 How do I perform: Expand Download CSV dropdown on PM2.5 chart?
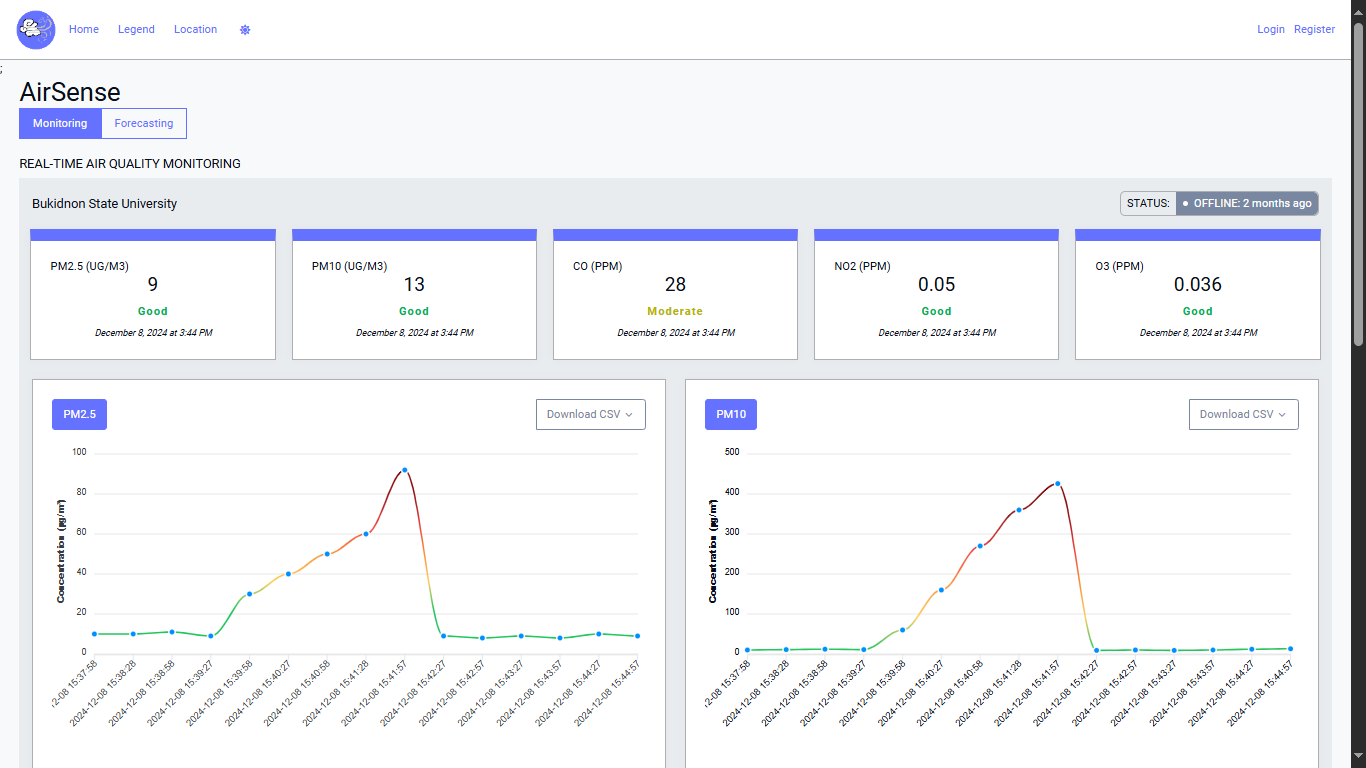591,415
